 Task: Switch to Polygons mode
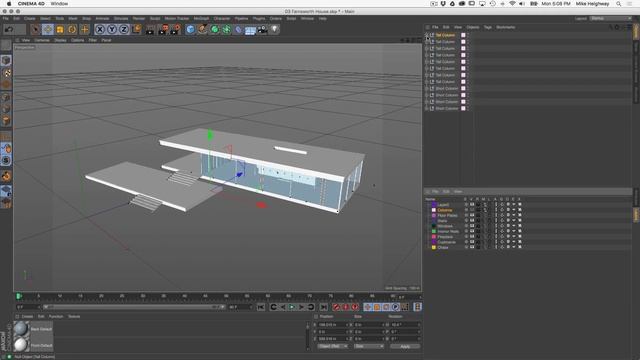coord(6,121)
